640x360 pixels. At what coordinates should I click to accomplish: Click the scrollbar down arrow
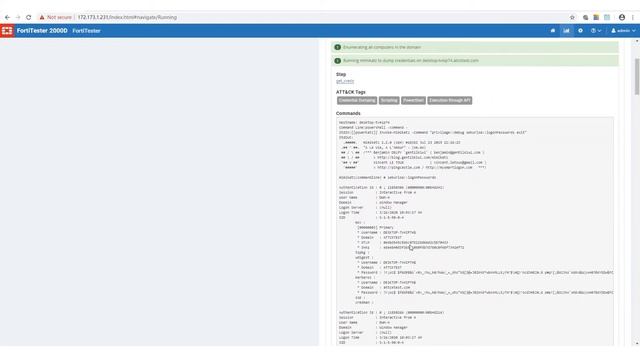[x=636, y=343]
